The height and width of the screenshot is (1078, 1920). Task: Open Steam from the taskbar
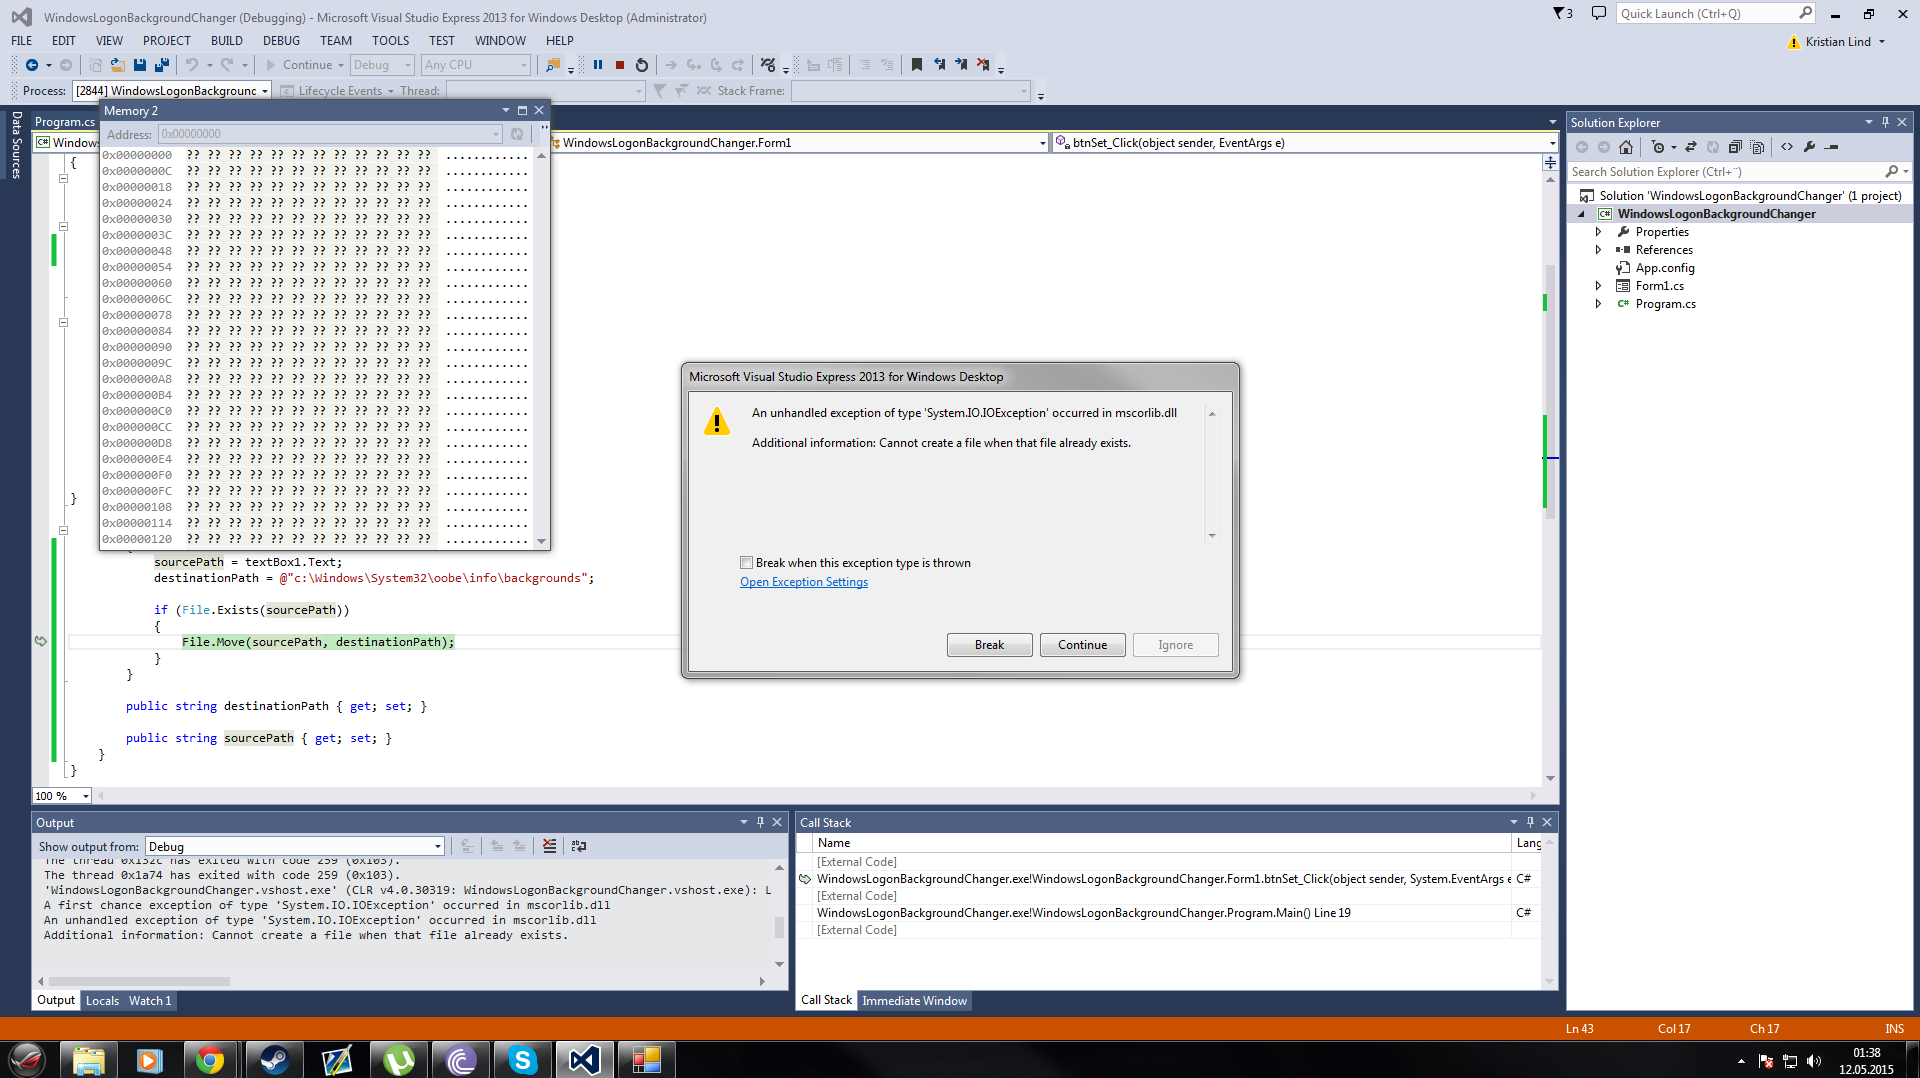click(273, 1059)
